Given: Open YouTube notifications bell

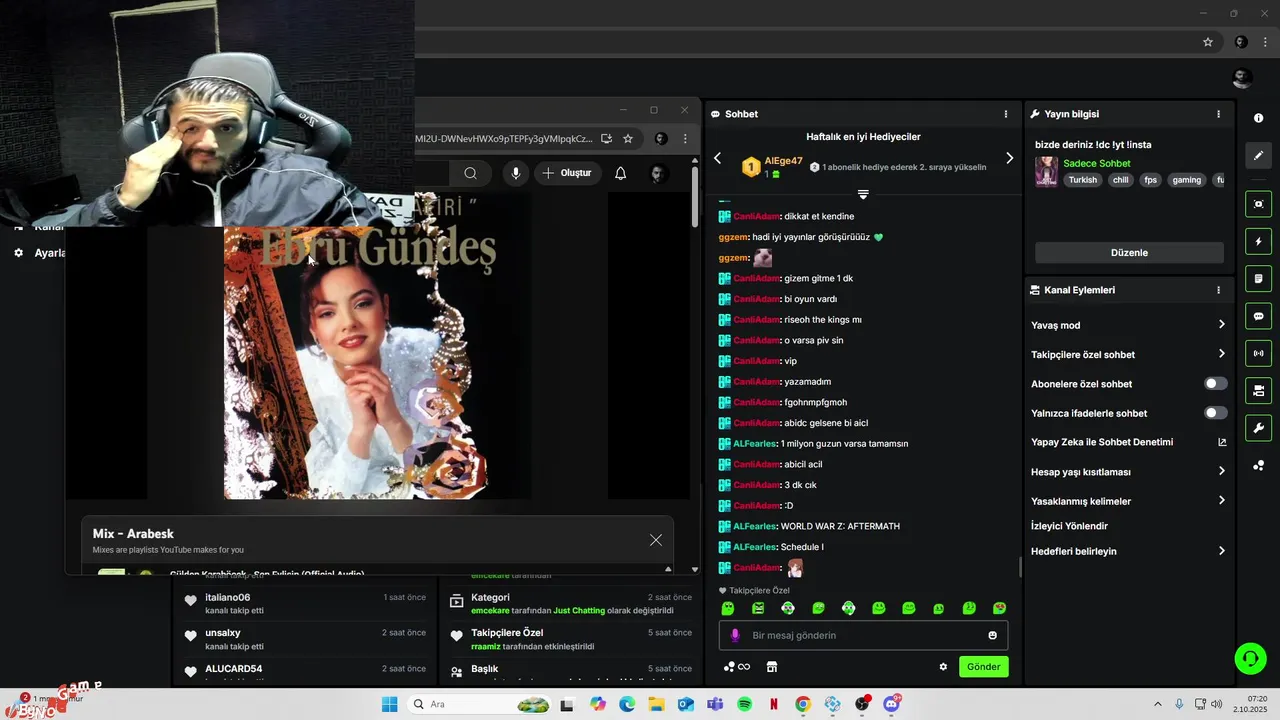Looking at the screenshot, I should (620, 173).
